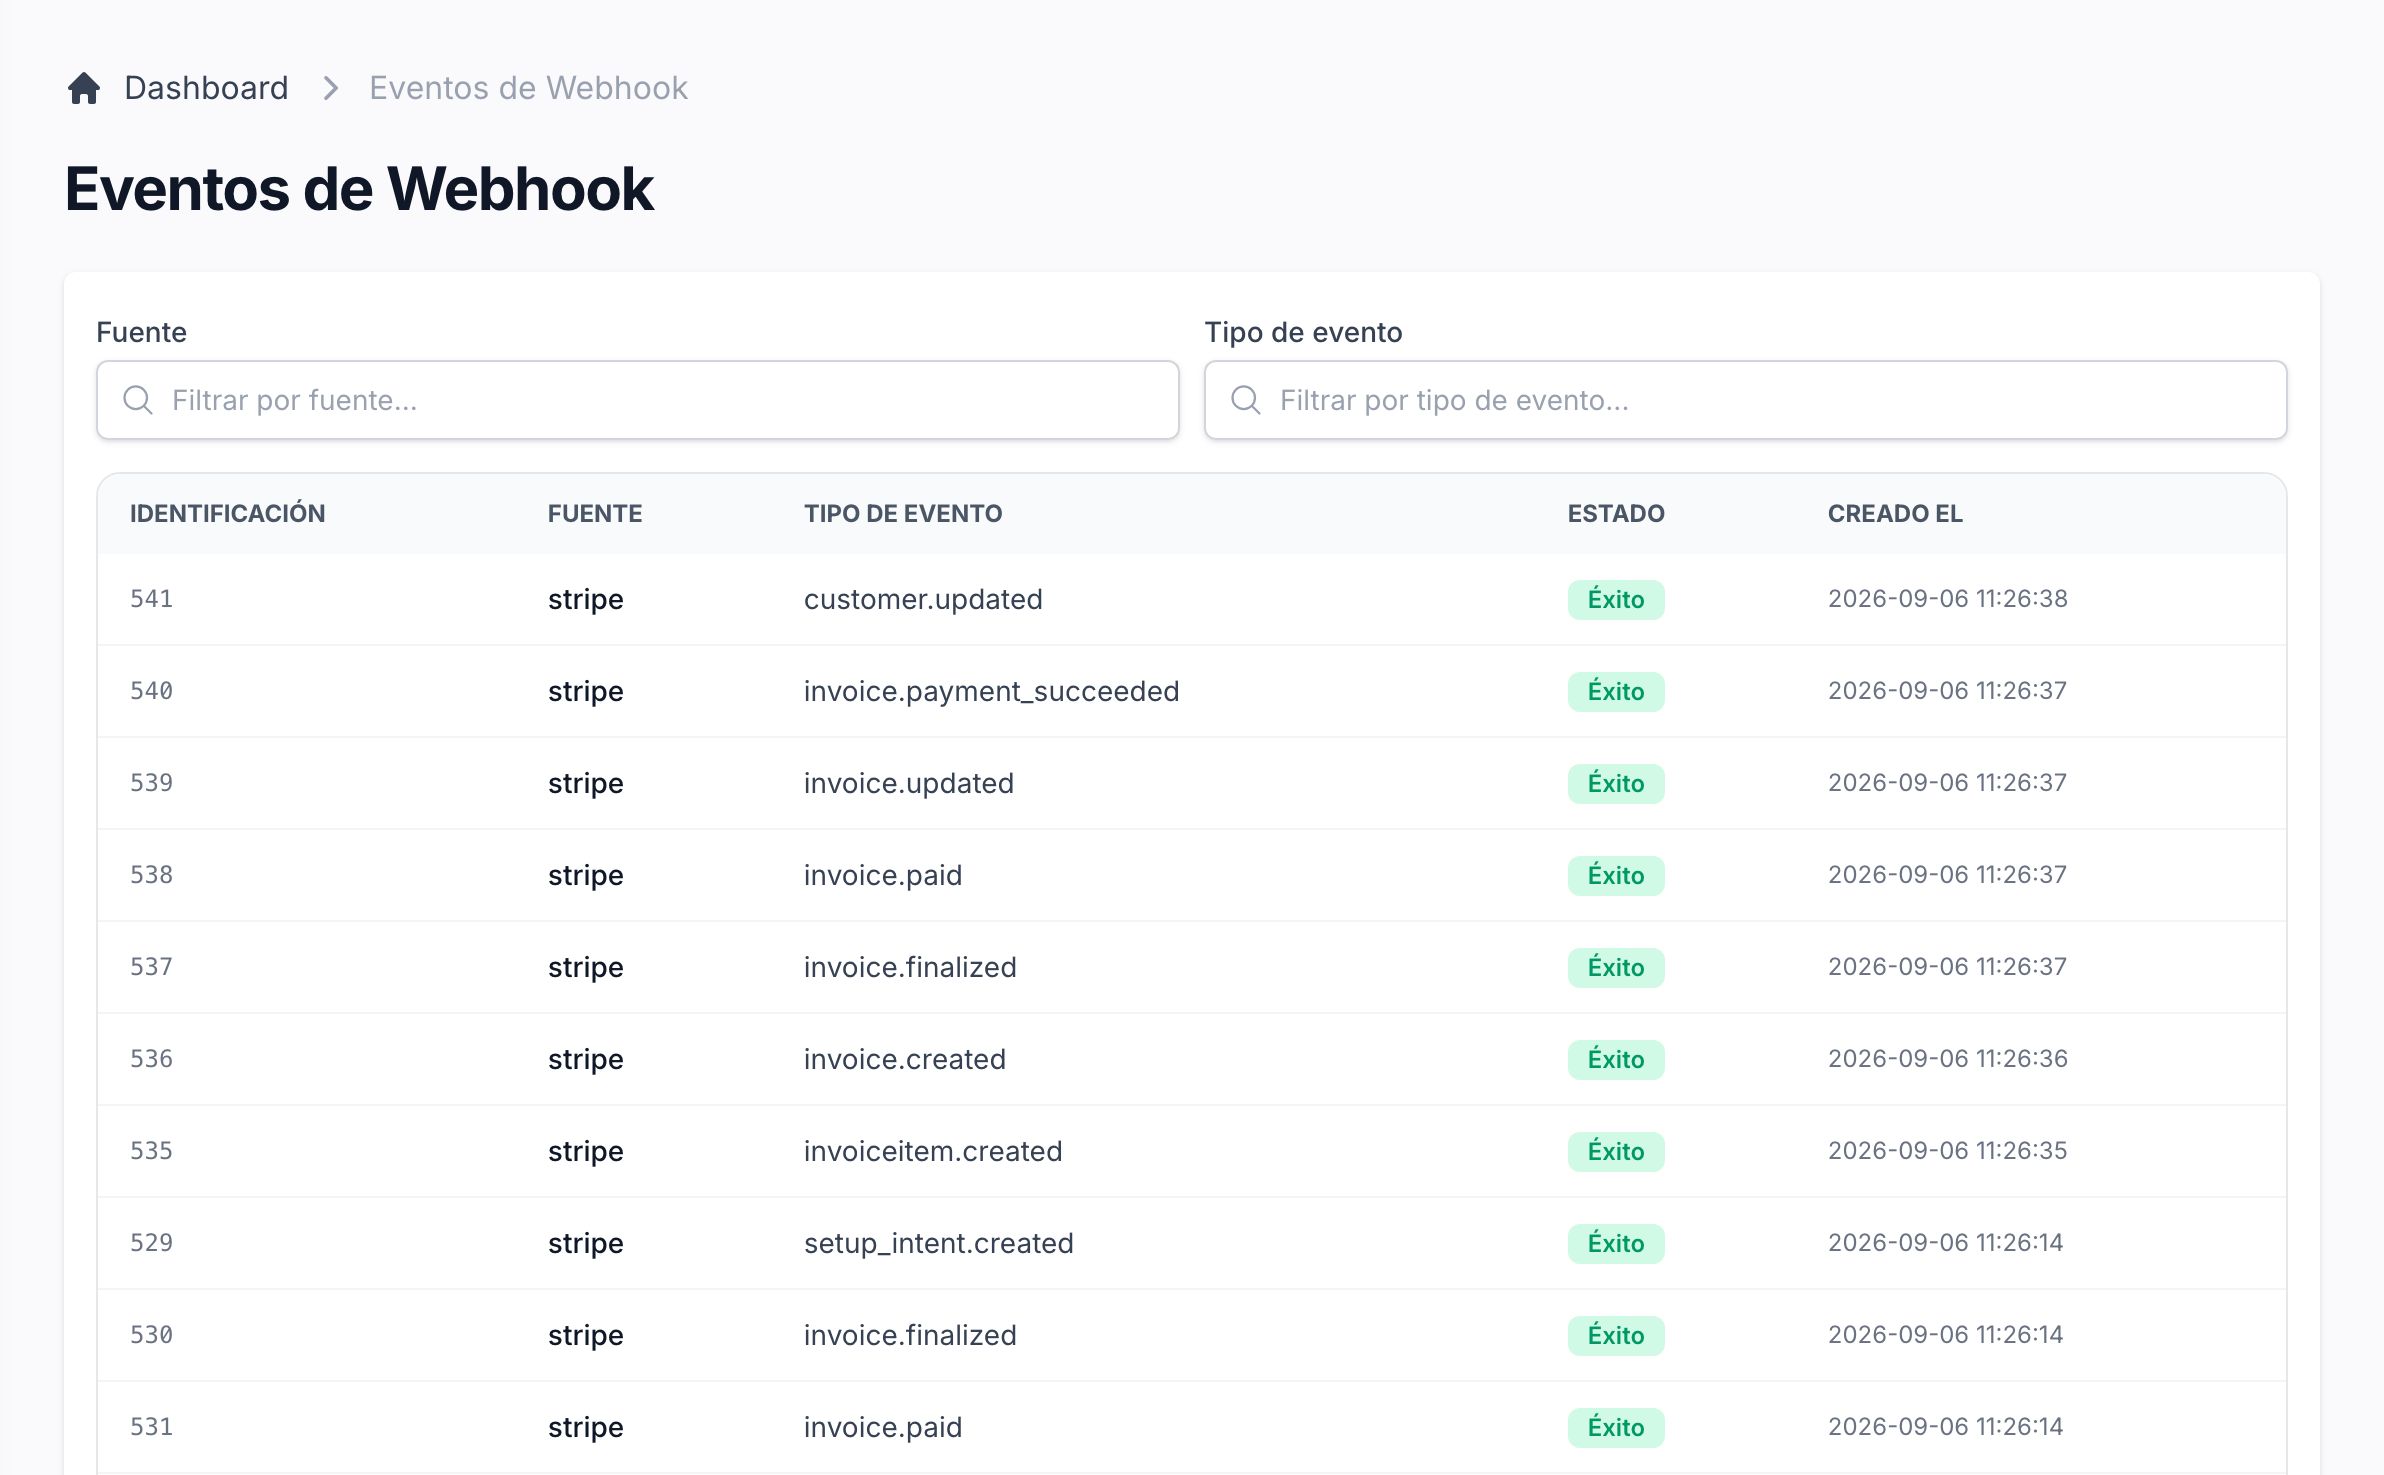Select event ID 538

[152, 875]
